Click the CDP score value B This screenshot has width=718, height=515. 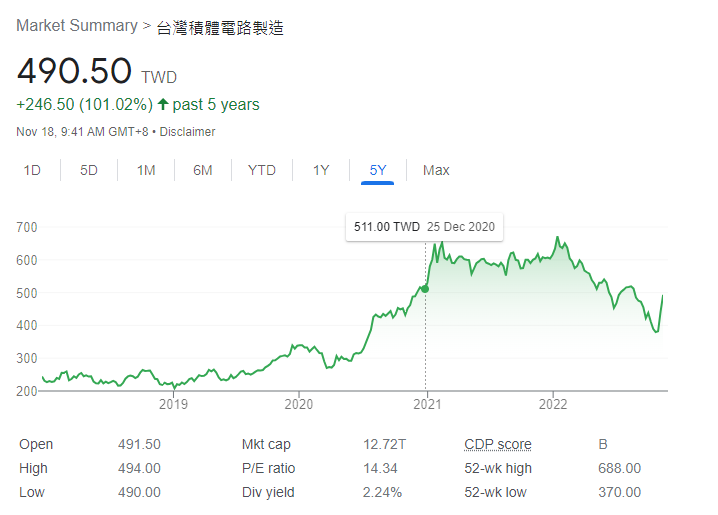(603, 444)
